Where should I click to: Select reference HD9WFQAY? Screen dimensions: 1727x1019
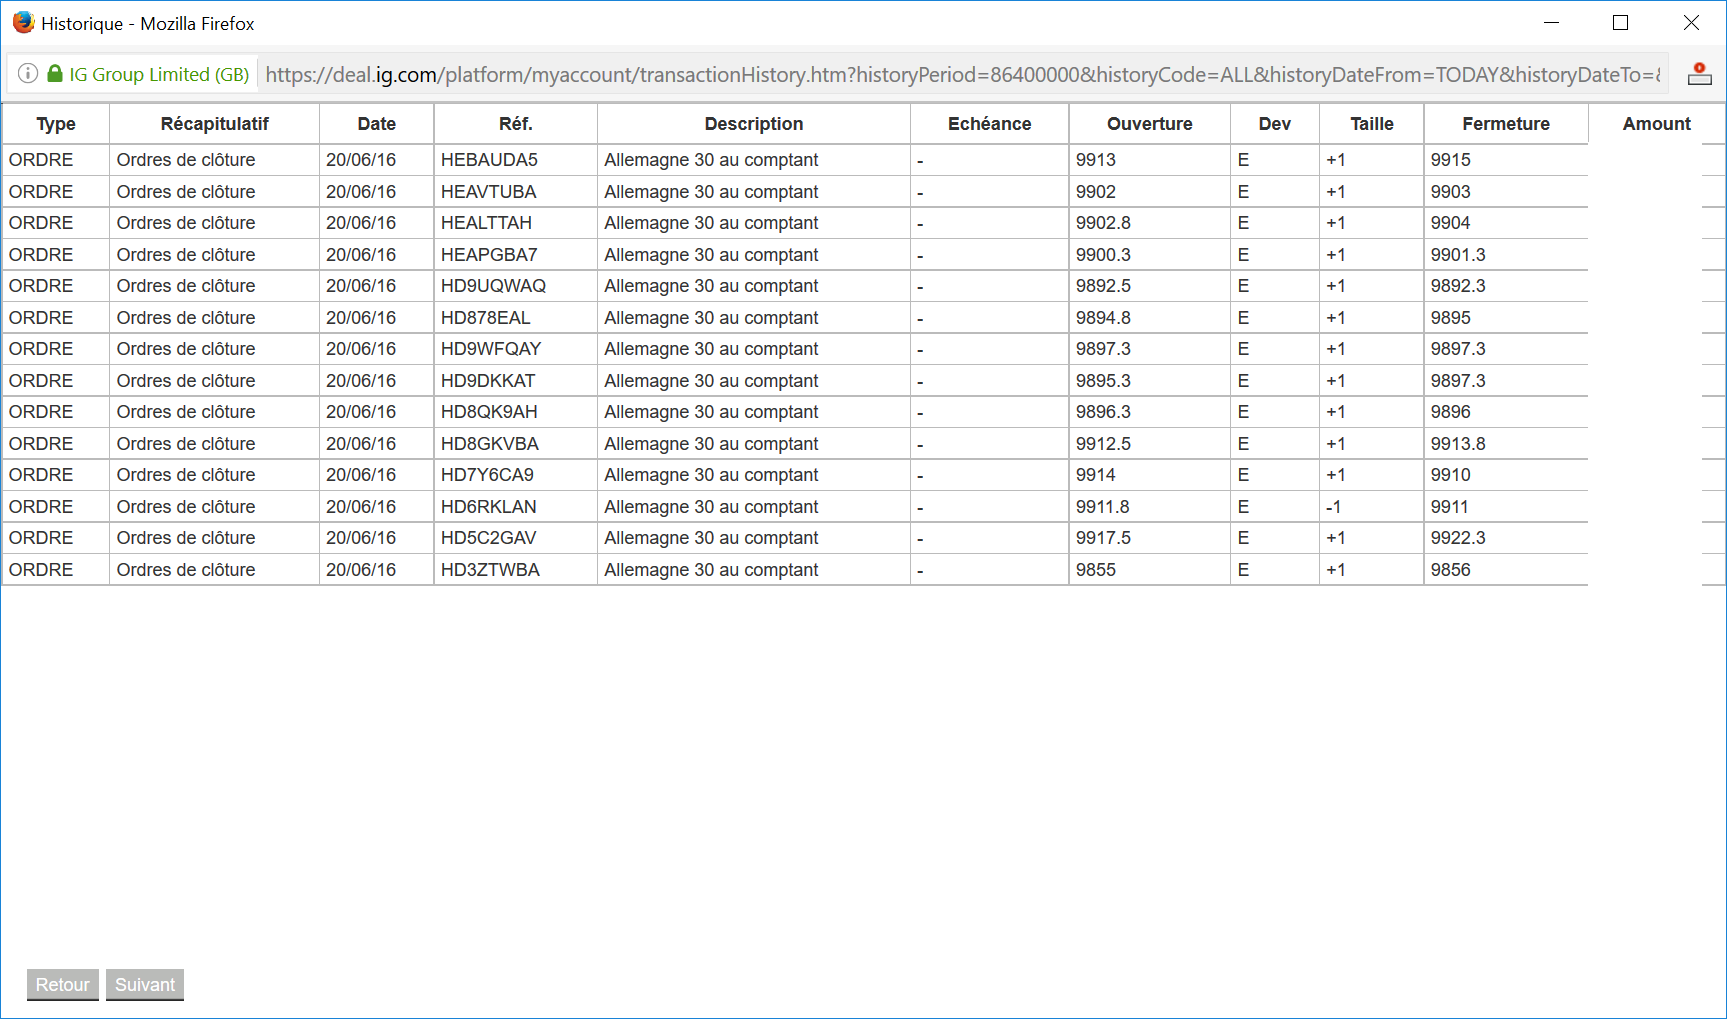click(491, 349)
